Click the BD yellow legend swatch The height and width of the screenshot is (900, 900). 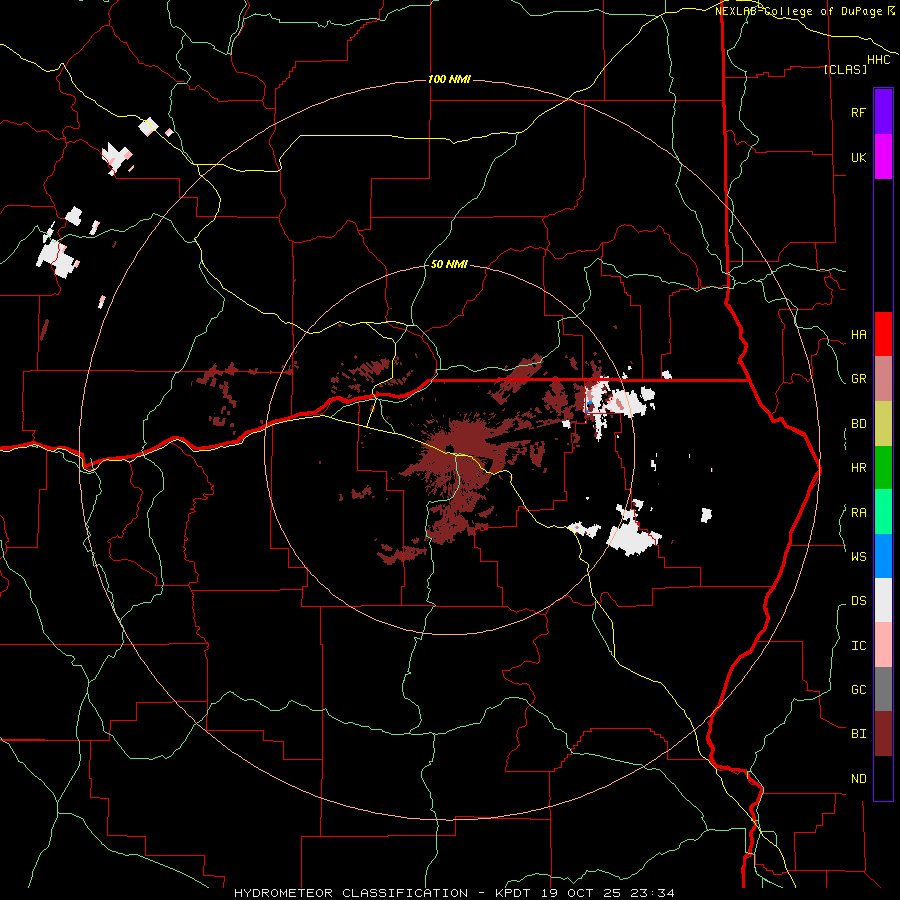[x=883, y=423]
